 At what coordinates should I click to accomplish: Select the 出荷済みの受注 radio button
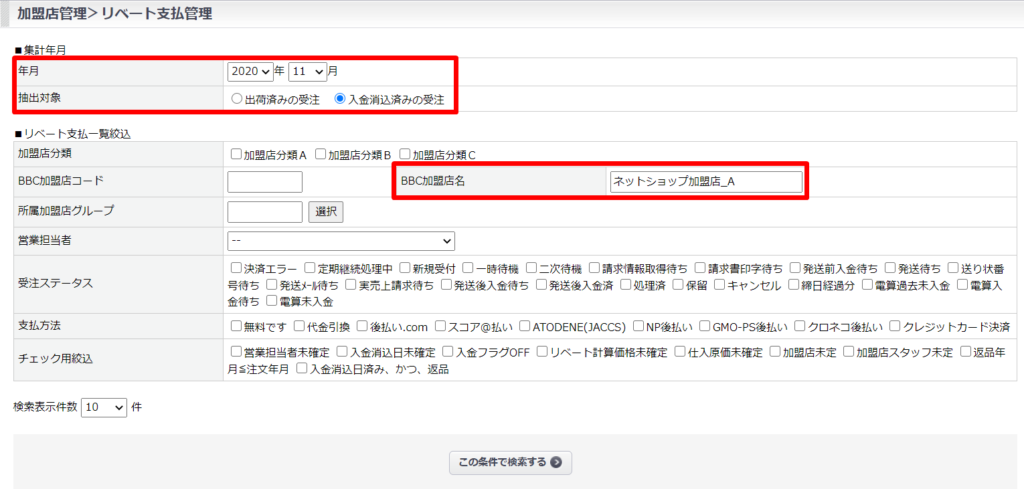237,100
